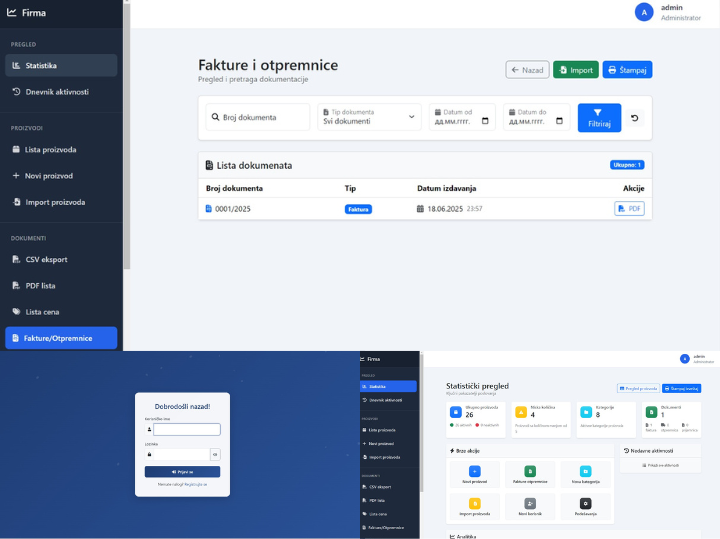Click into the Broj dokumenta search field
The image size is (720, 539).
[258, 117]
